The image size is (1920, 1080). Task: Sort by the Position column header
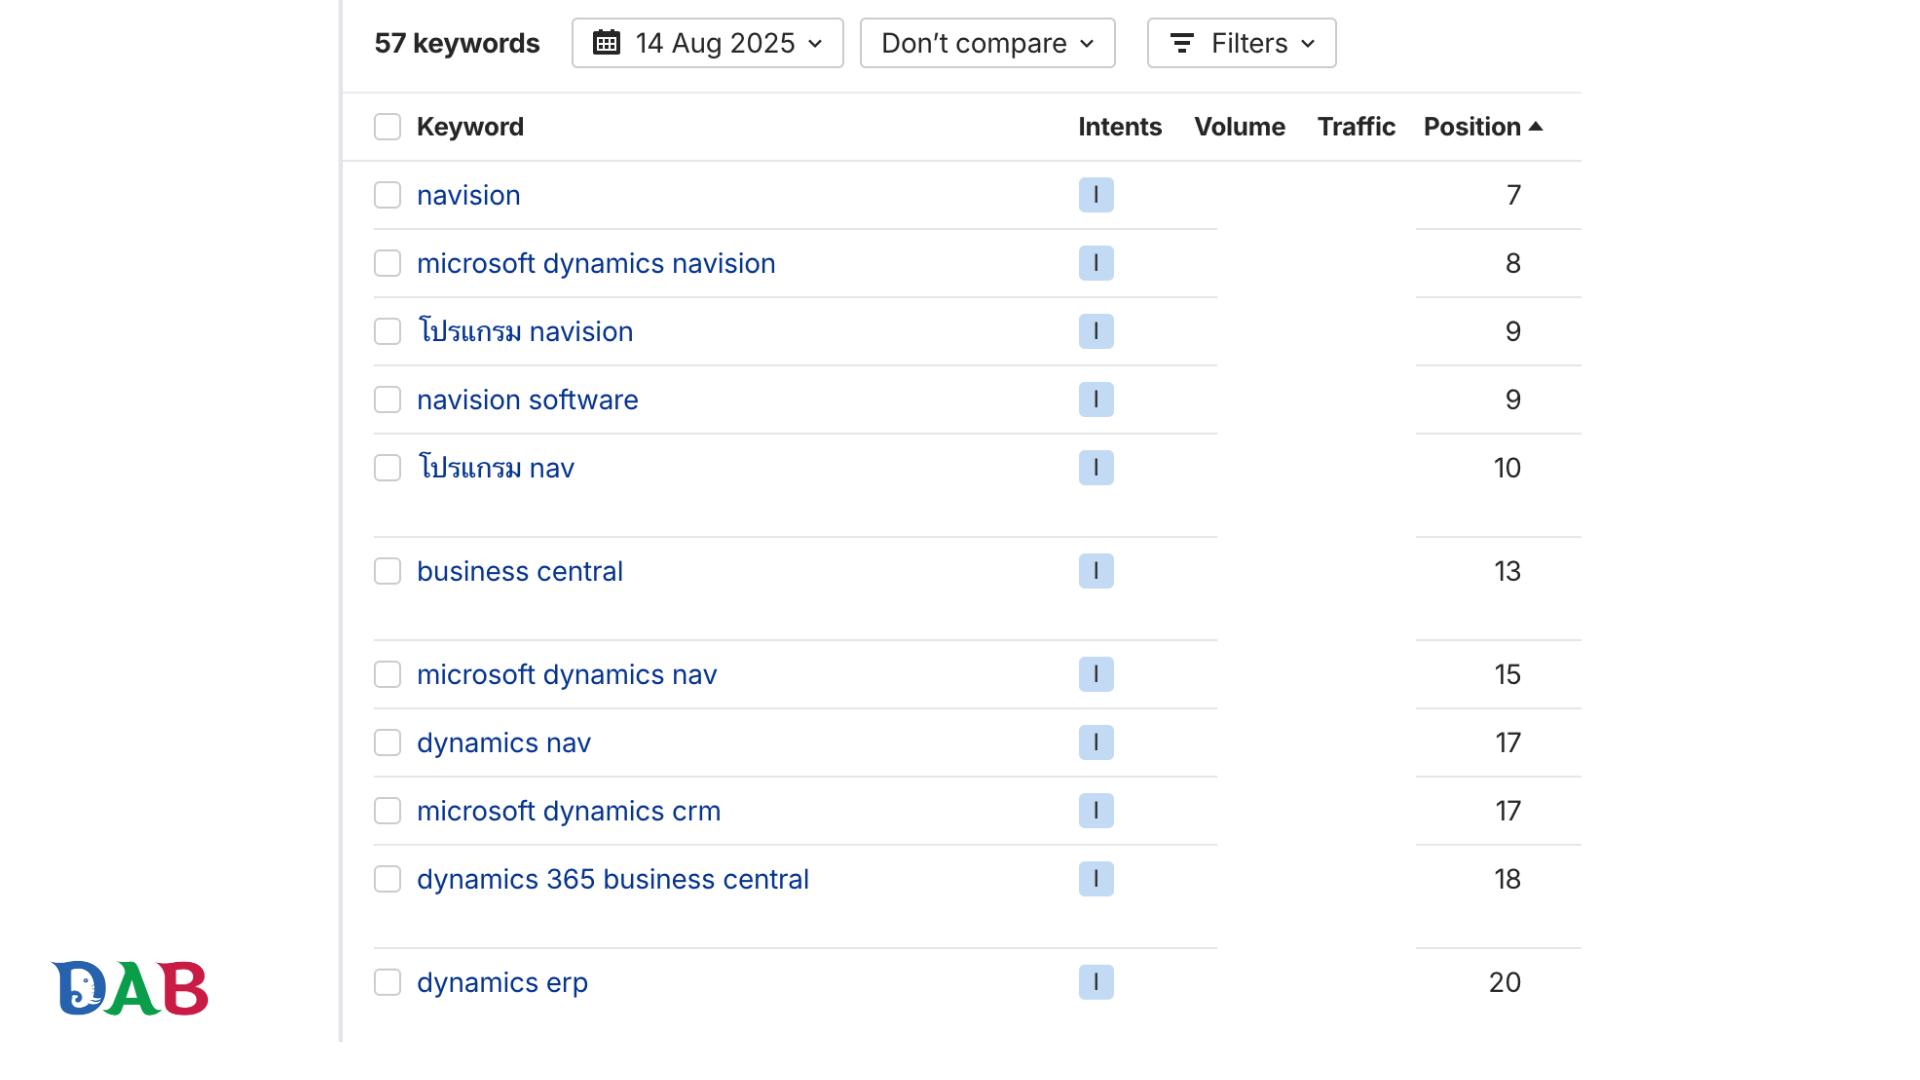(1472, 127)
